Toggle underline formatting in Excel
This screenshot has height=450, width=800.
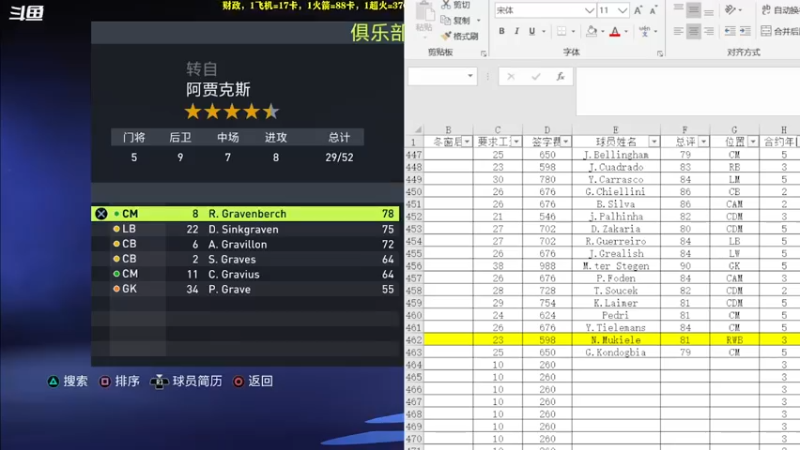pyautogui.click(x=532, y=31)
